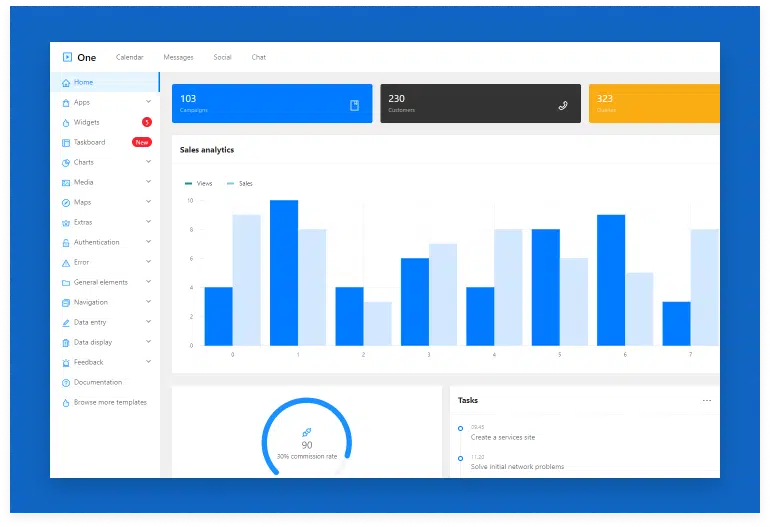Click the book icon in Campaigns card
This screenshot has height=527, width=770.
355,105
